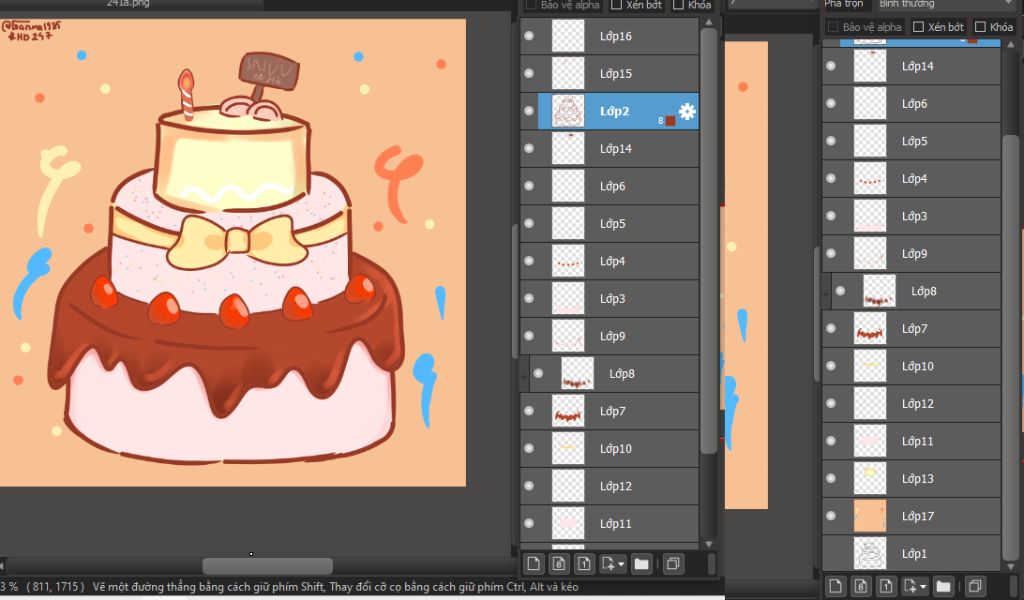
Task: Add a new 8-bit layer in left panel
Action: coord(559,563)
